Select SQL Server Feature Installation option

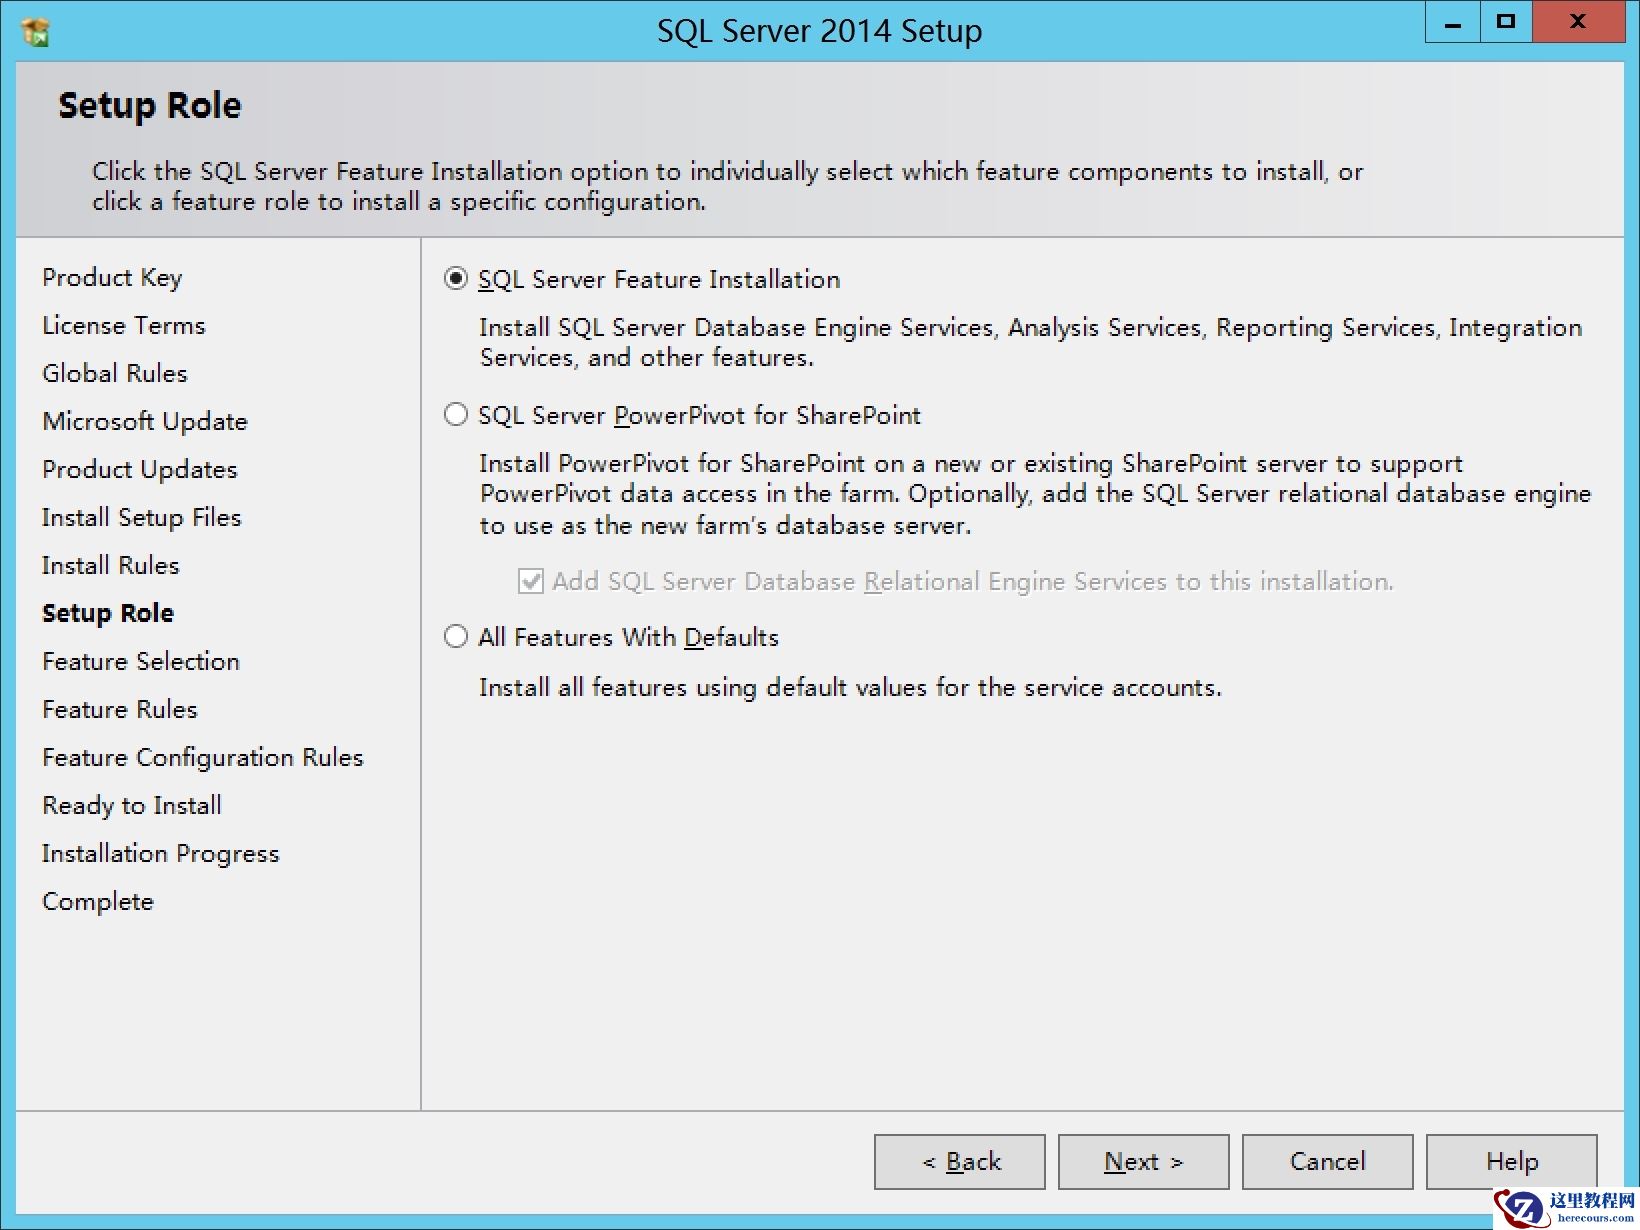pyautogui.click(x=455, y=279)
